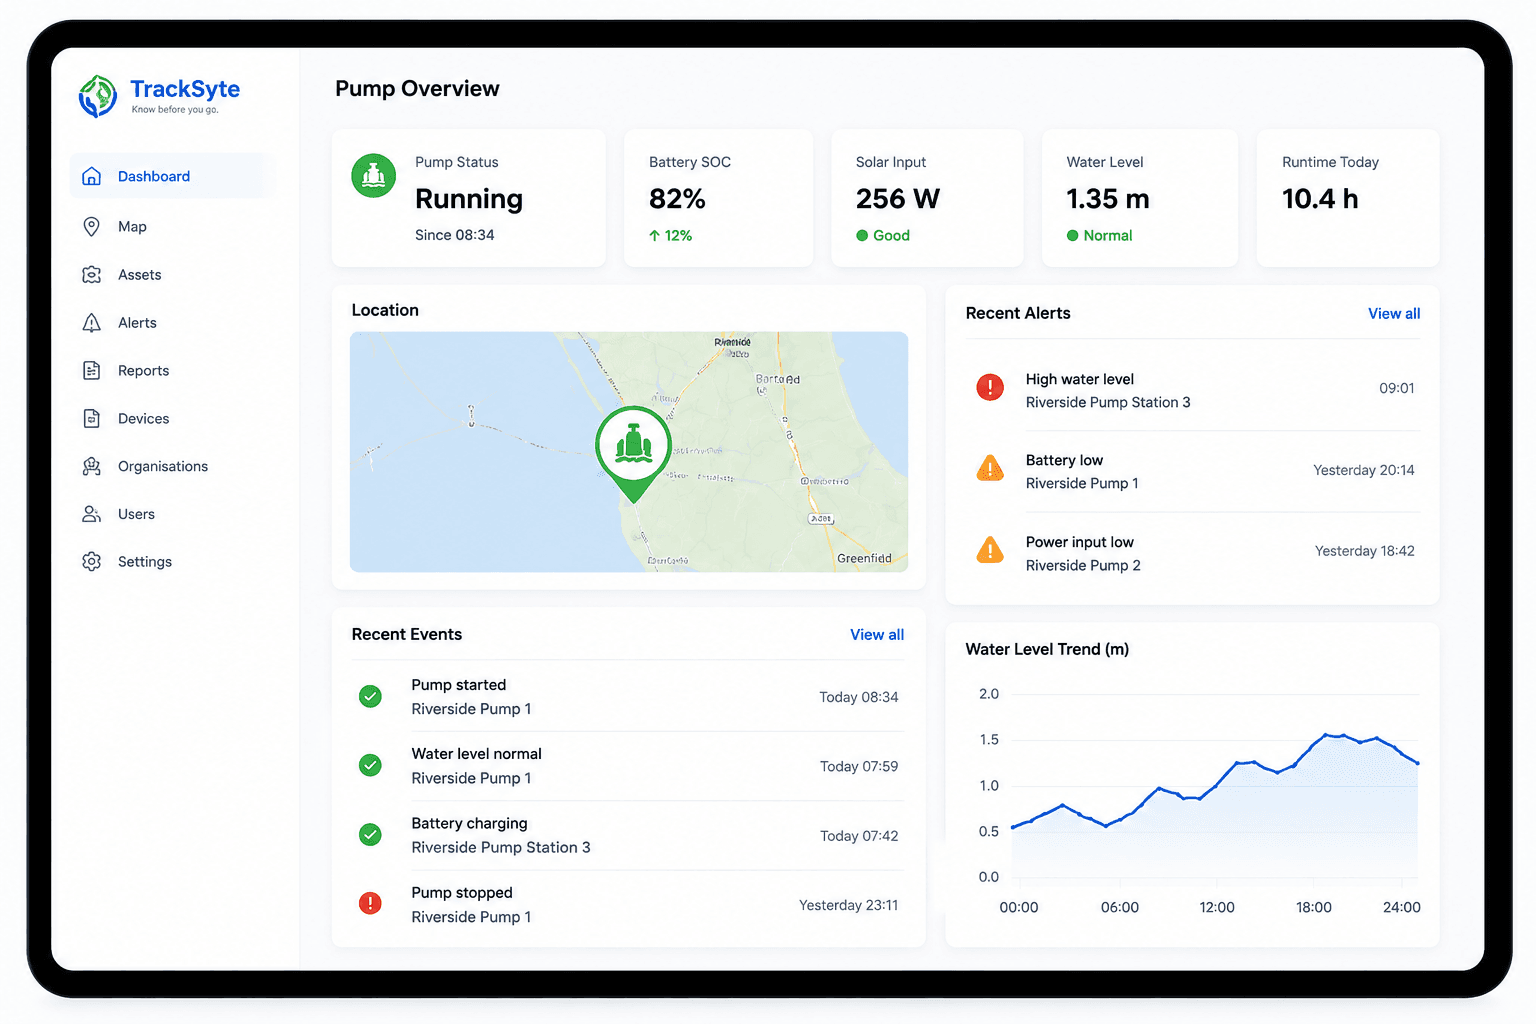
Task: Click the green dot beside Normal
Action: tap(1073, 236)
